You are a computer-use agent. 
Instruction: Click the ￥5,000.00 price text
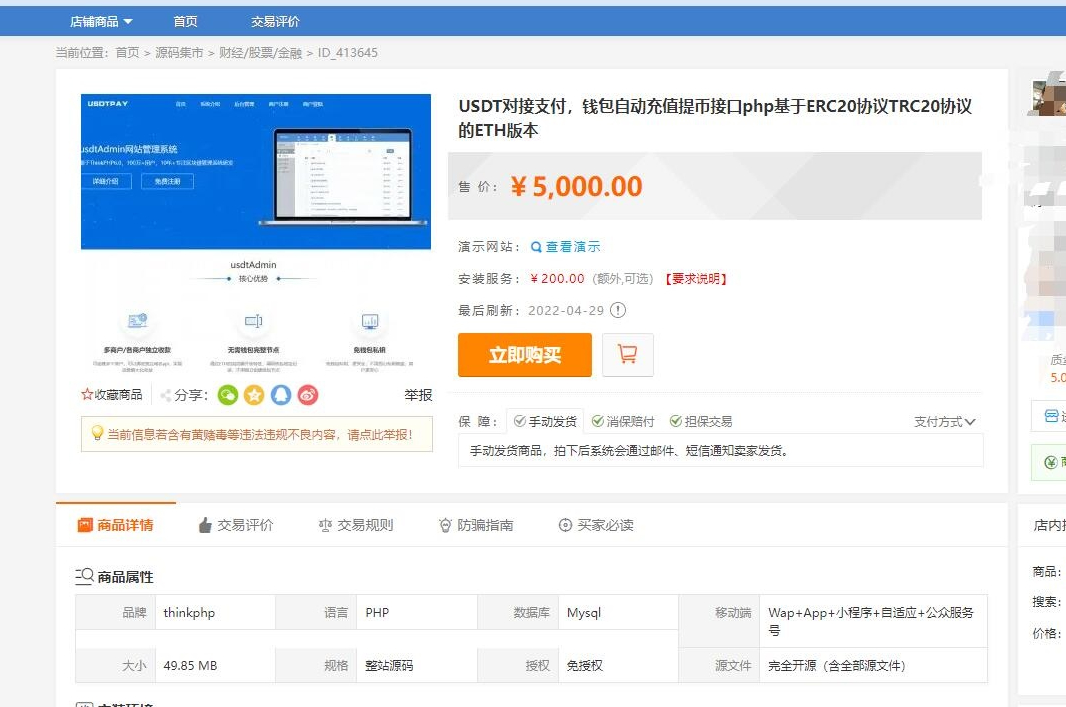point(577,186)
